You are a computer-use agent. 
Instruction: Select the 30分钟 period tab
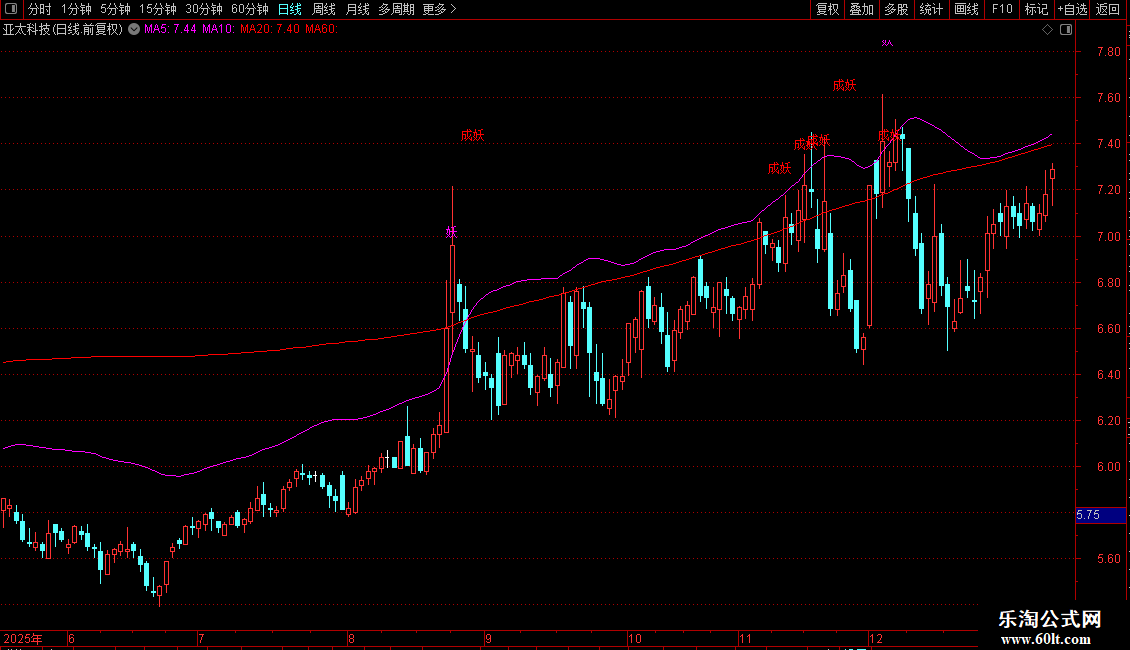pyautogui.click(x=204, y=9)
